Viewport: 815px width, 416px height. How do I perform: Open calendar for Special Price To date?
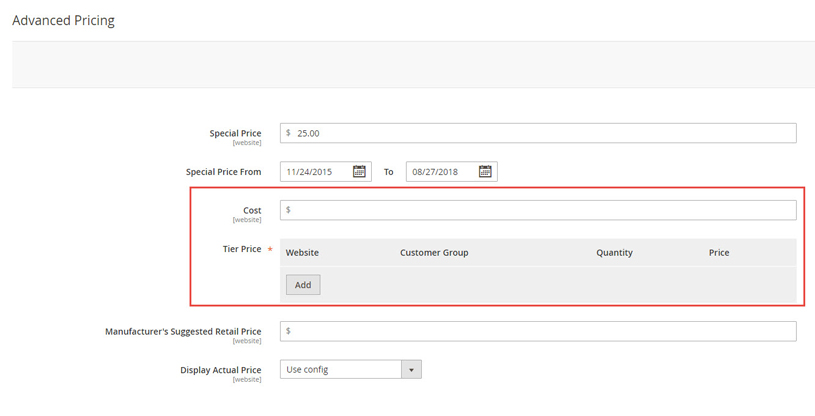coord(485,171)
